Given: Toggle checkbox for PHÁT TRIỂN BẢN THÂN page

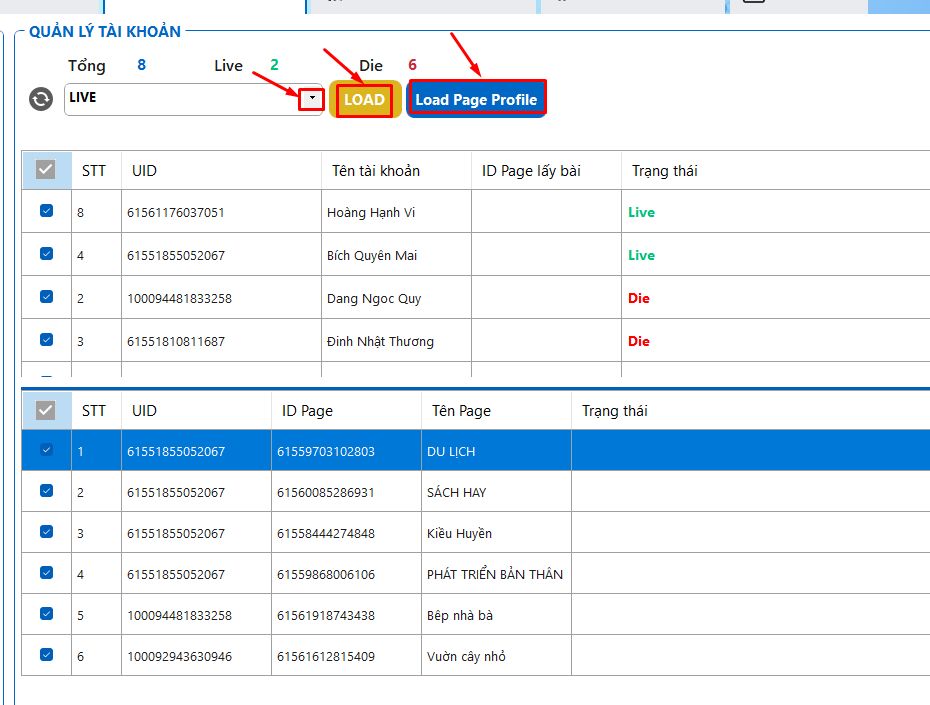Looking at the screenshot, I should click(x=46, y=572).
